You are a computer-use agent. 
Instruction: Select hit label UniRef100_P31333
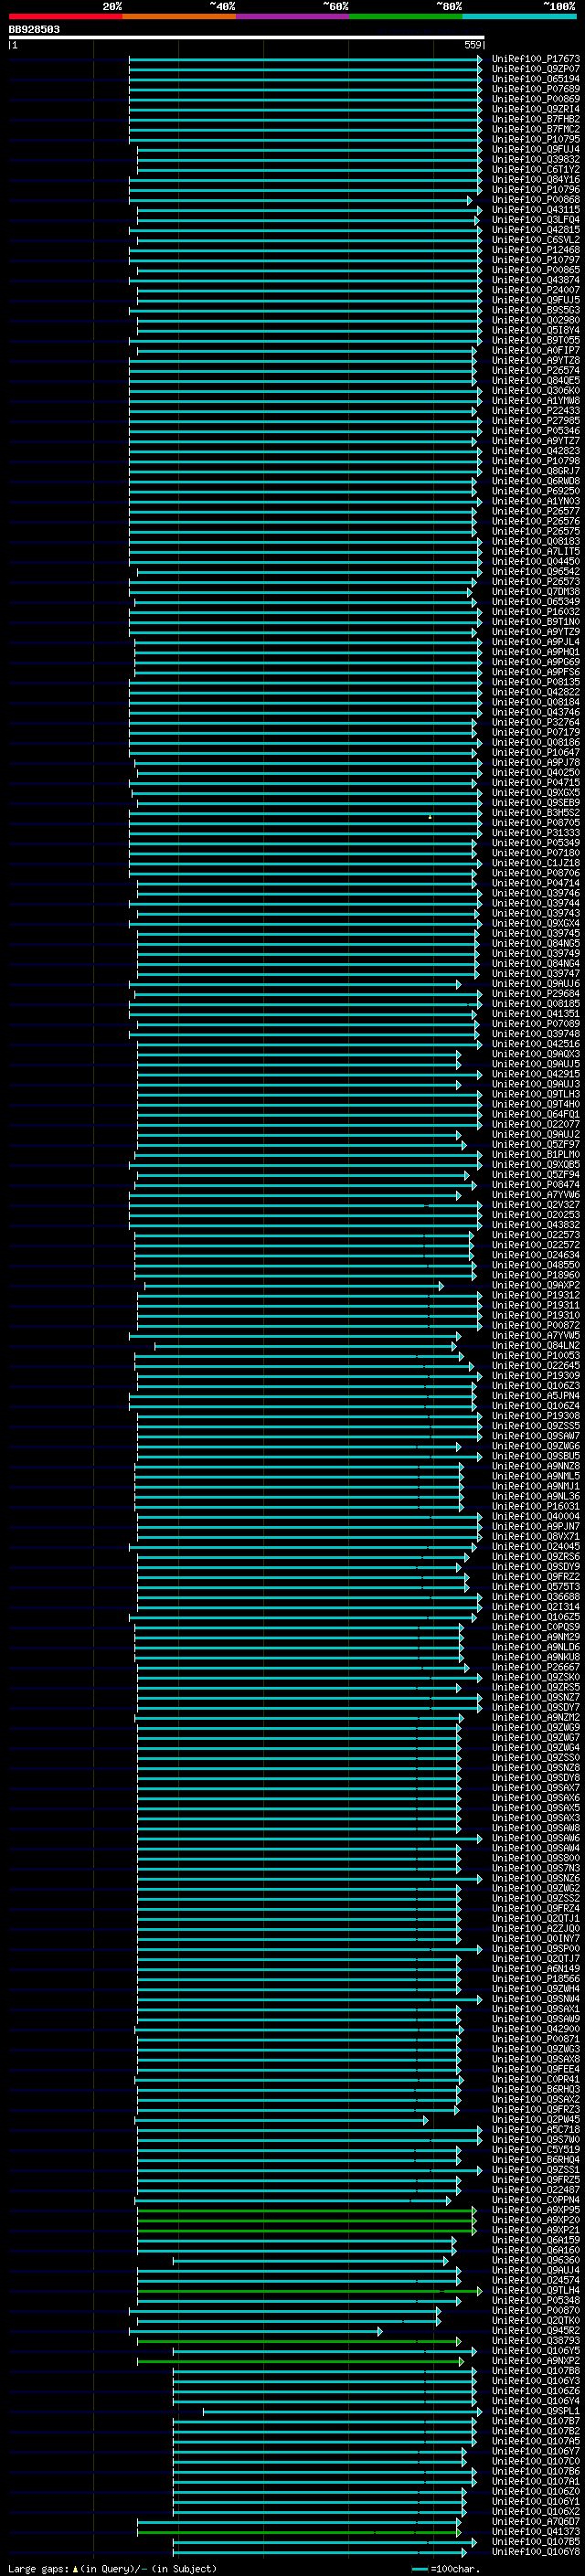coord(536,833)
